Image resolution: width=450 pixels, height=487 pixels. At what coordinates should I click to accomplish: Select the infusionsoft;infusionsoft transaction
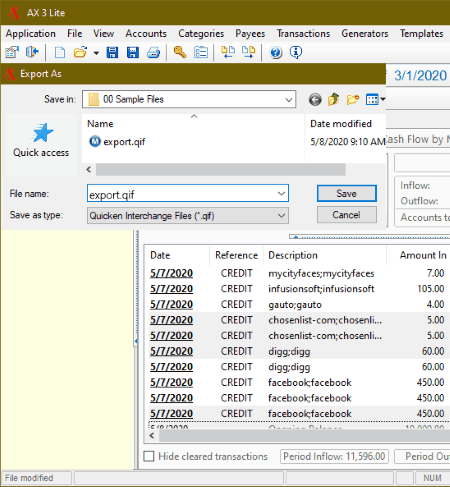click(x=321, y=289)
